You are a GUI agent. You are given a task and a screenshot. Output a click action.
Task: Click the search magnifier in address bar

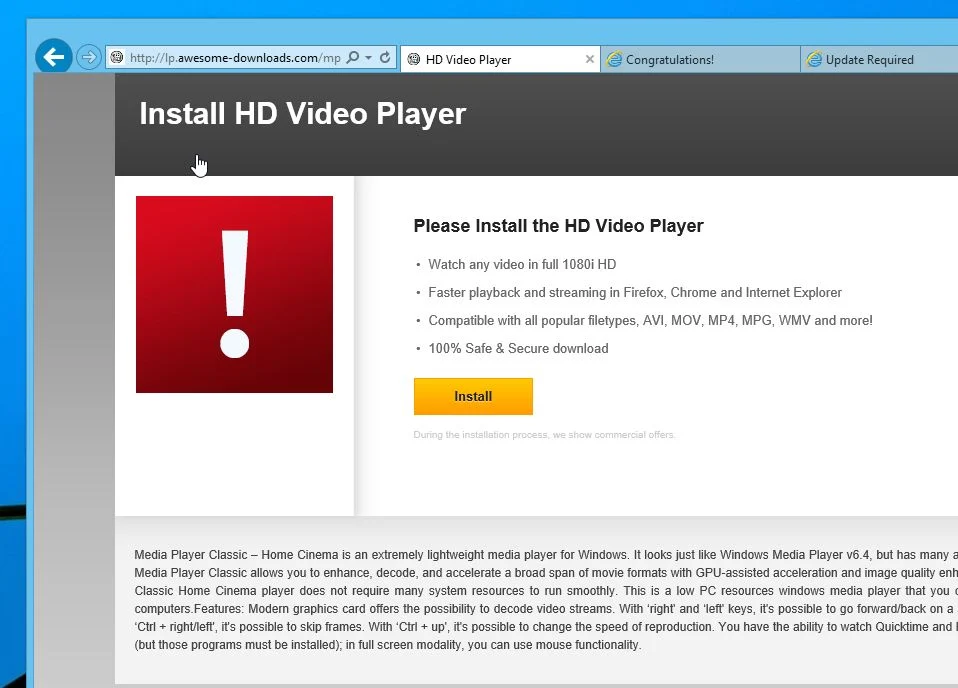point(353,57)
